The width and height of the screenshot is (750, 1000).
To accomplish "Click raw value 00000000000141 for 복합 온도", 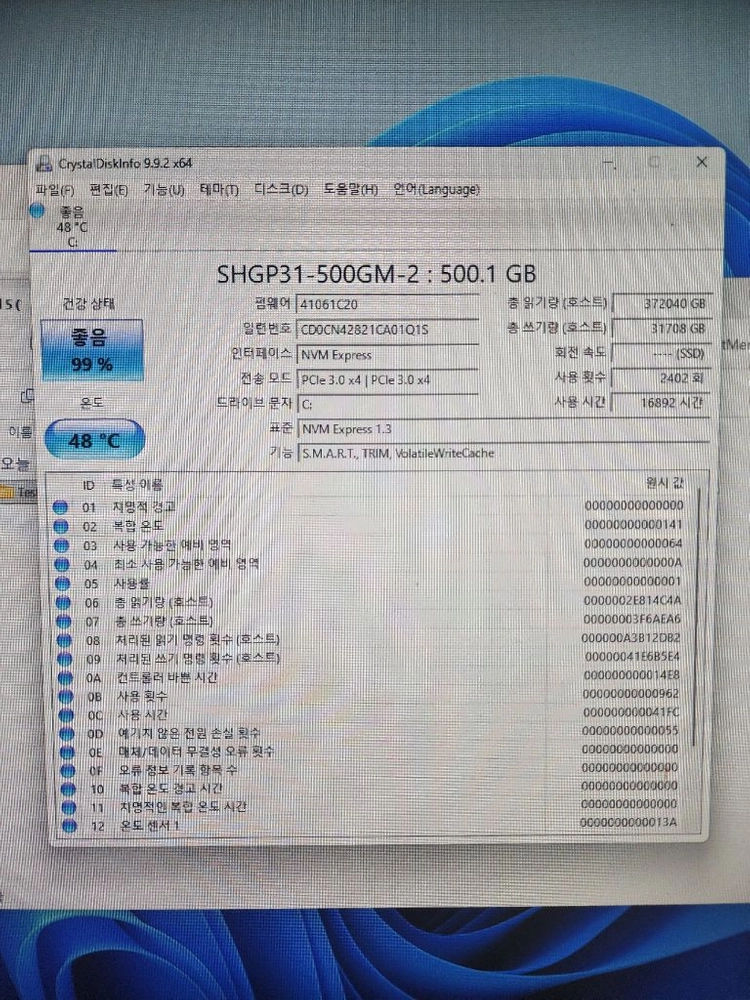I will pyautogui.click(x=633, y=524).
